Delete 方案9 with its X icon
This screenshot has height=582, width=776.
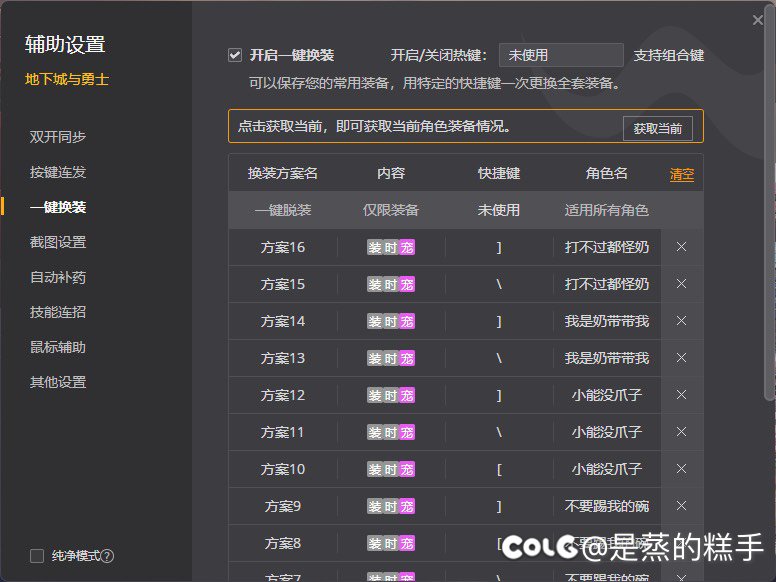click(681, 506)
